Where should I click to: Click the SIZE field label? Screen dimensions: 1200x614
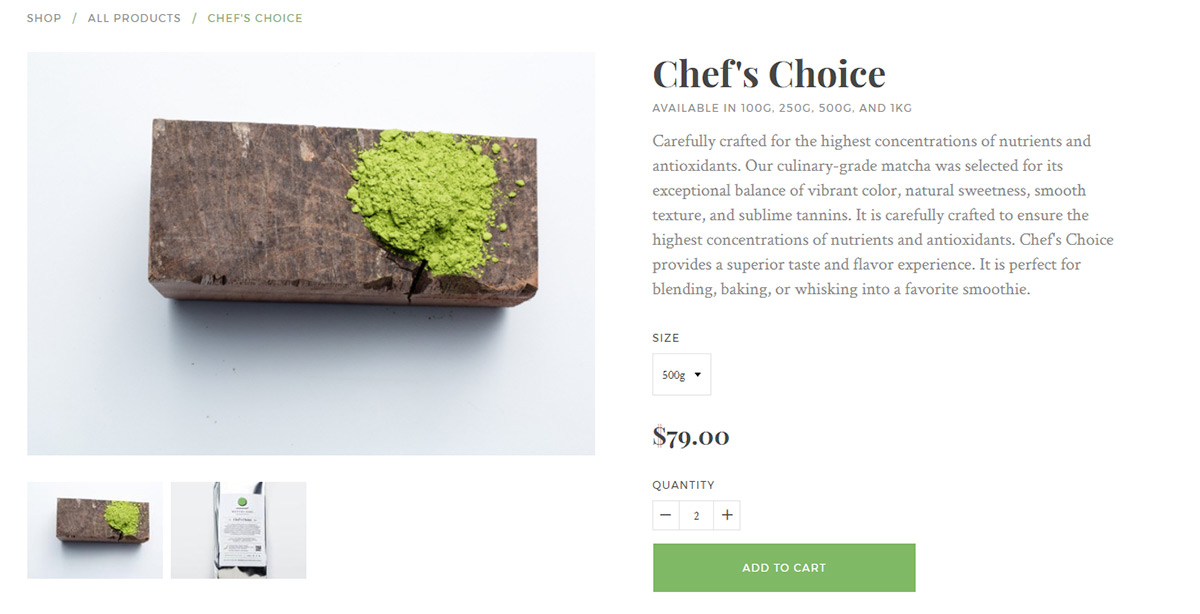[x=665, y=338]
